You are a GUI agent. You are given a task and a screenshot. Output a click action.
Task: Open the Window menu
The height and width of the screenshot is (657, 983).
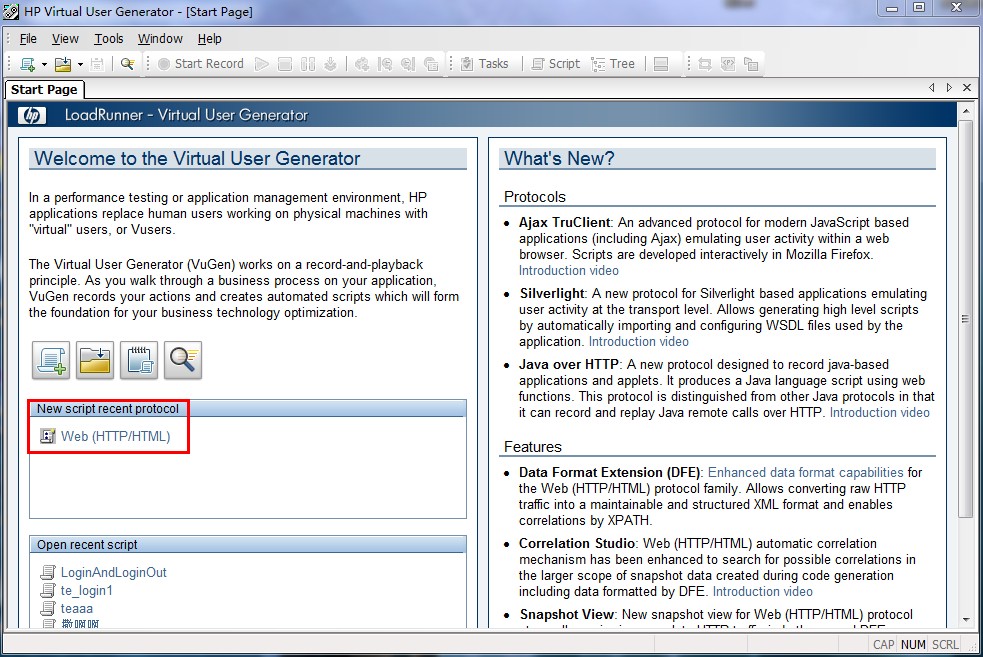tap(160, 39)
